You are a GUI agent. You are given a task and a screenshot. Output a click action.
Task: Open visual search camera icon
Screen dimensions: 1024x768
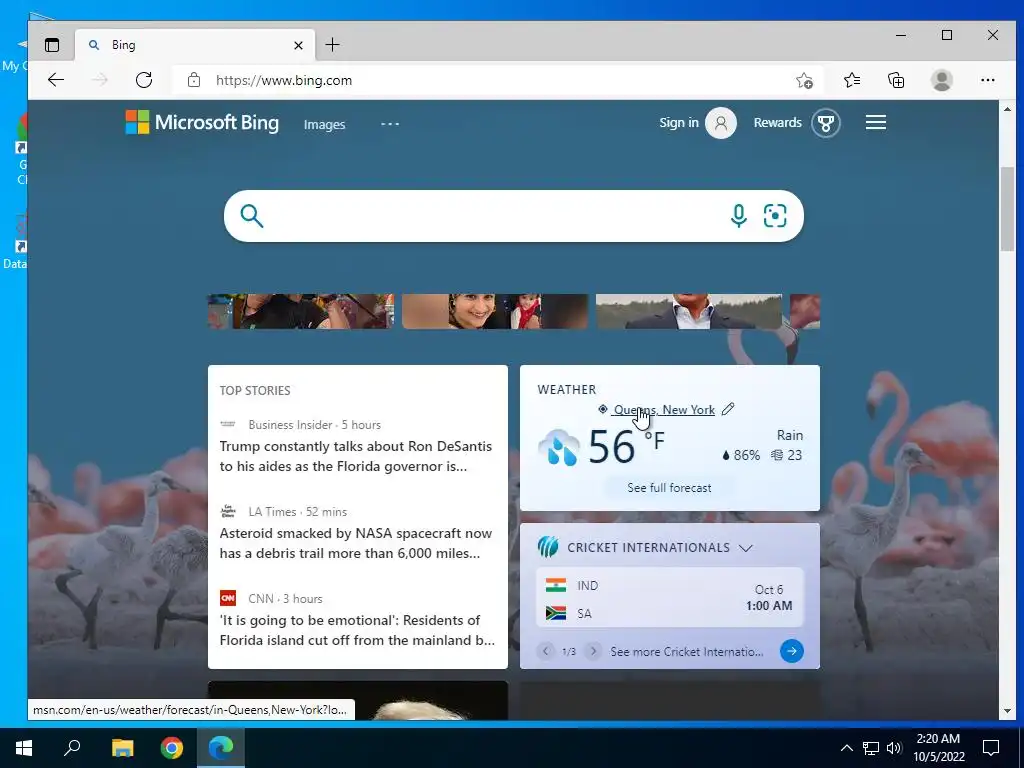click(x=775, y=216)
